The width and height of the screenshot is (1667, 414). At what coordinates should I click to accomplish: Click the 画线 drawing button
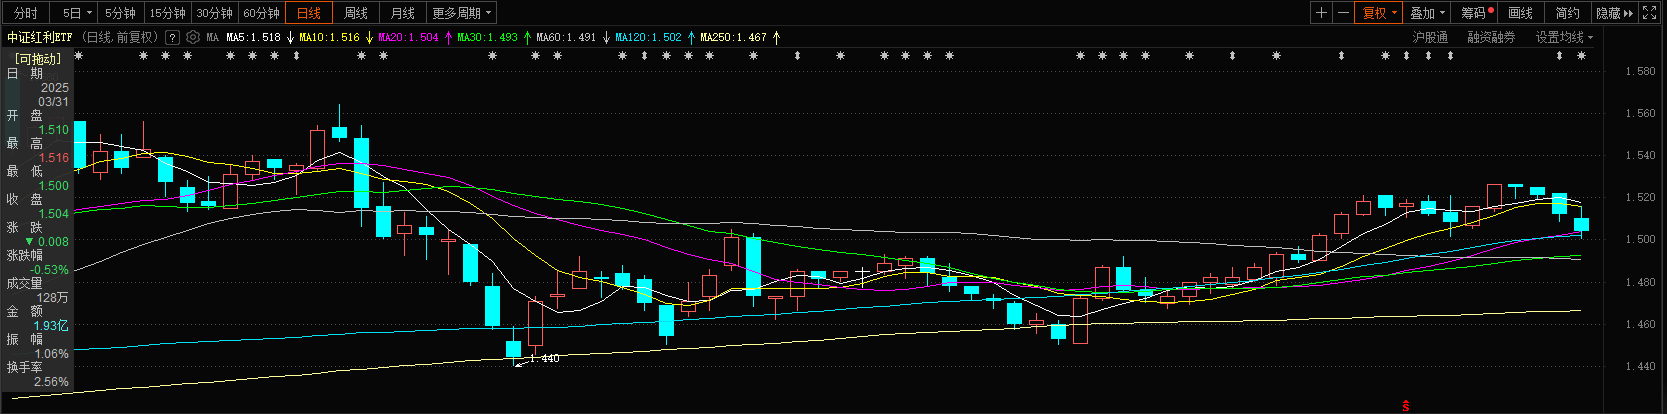(x=1521, y=13)
